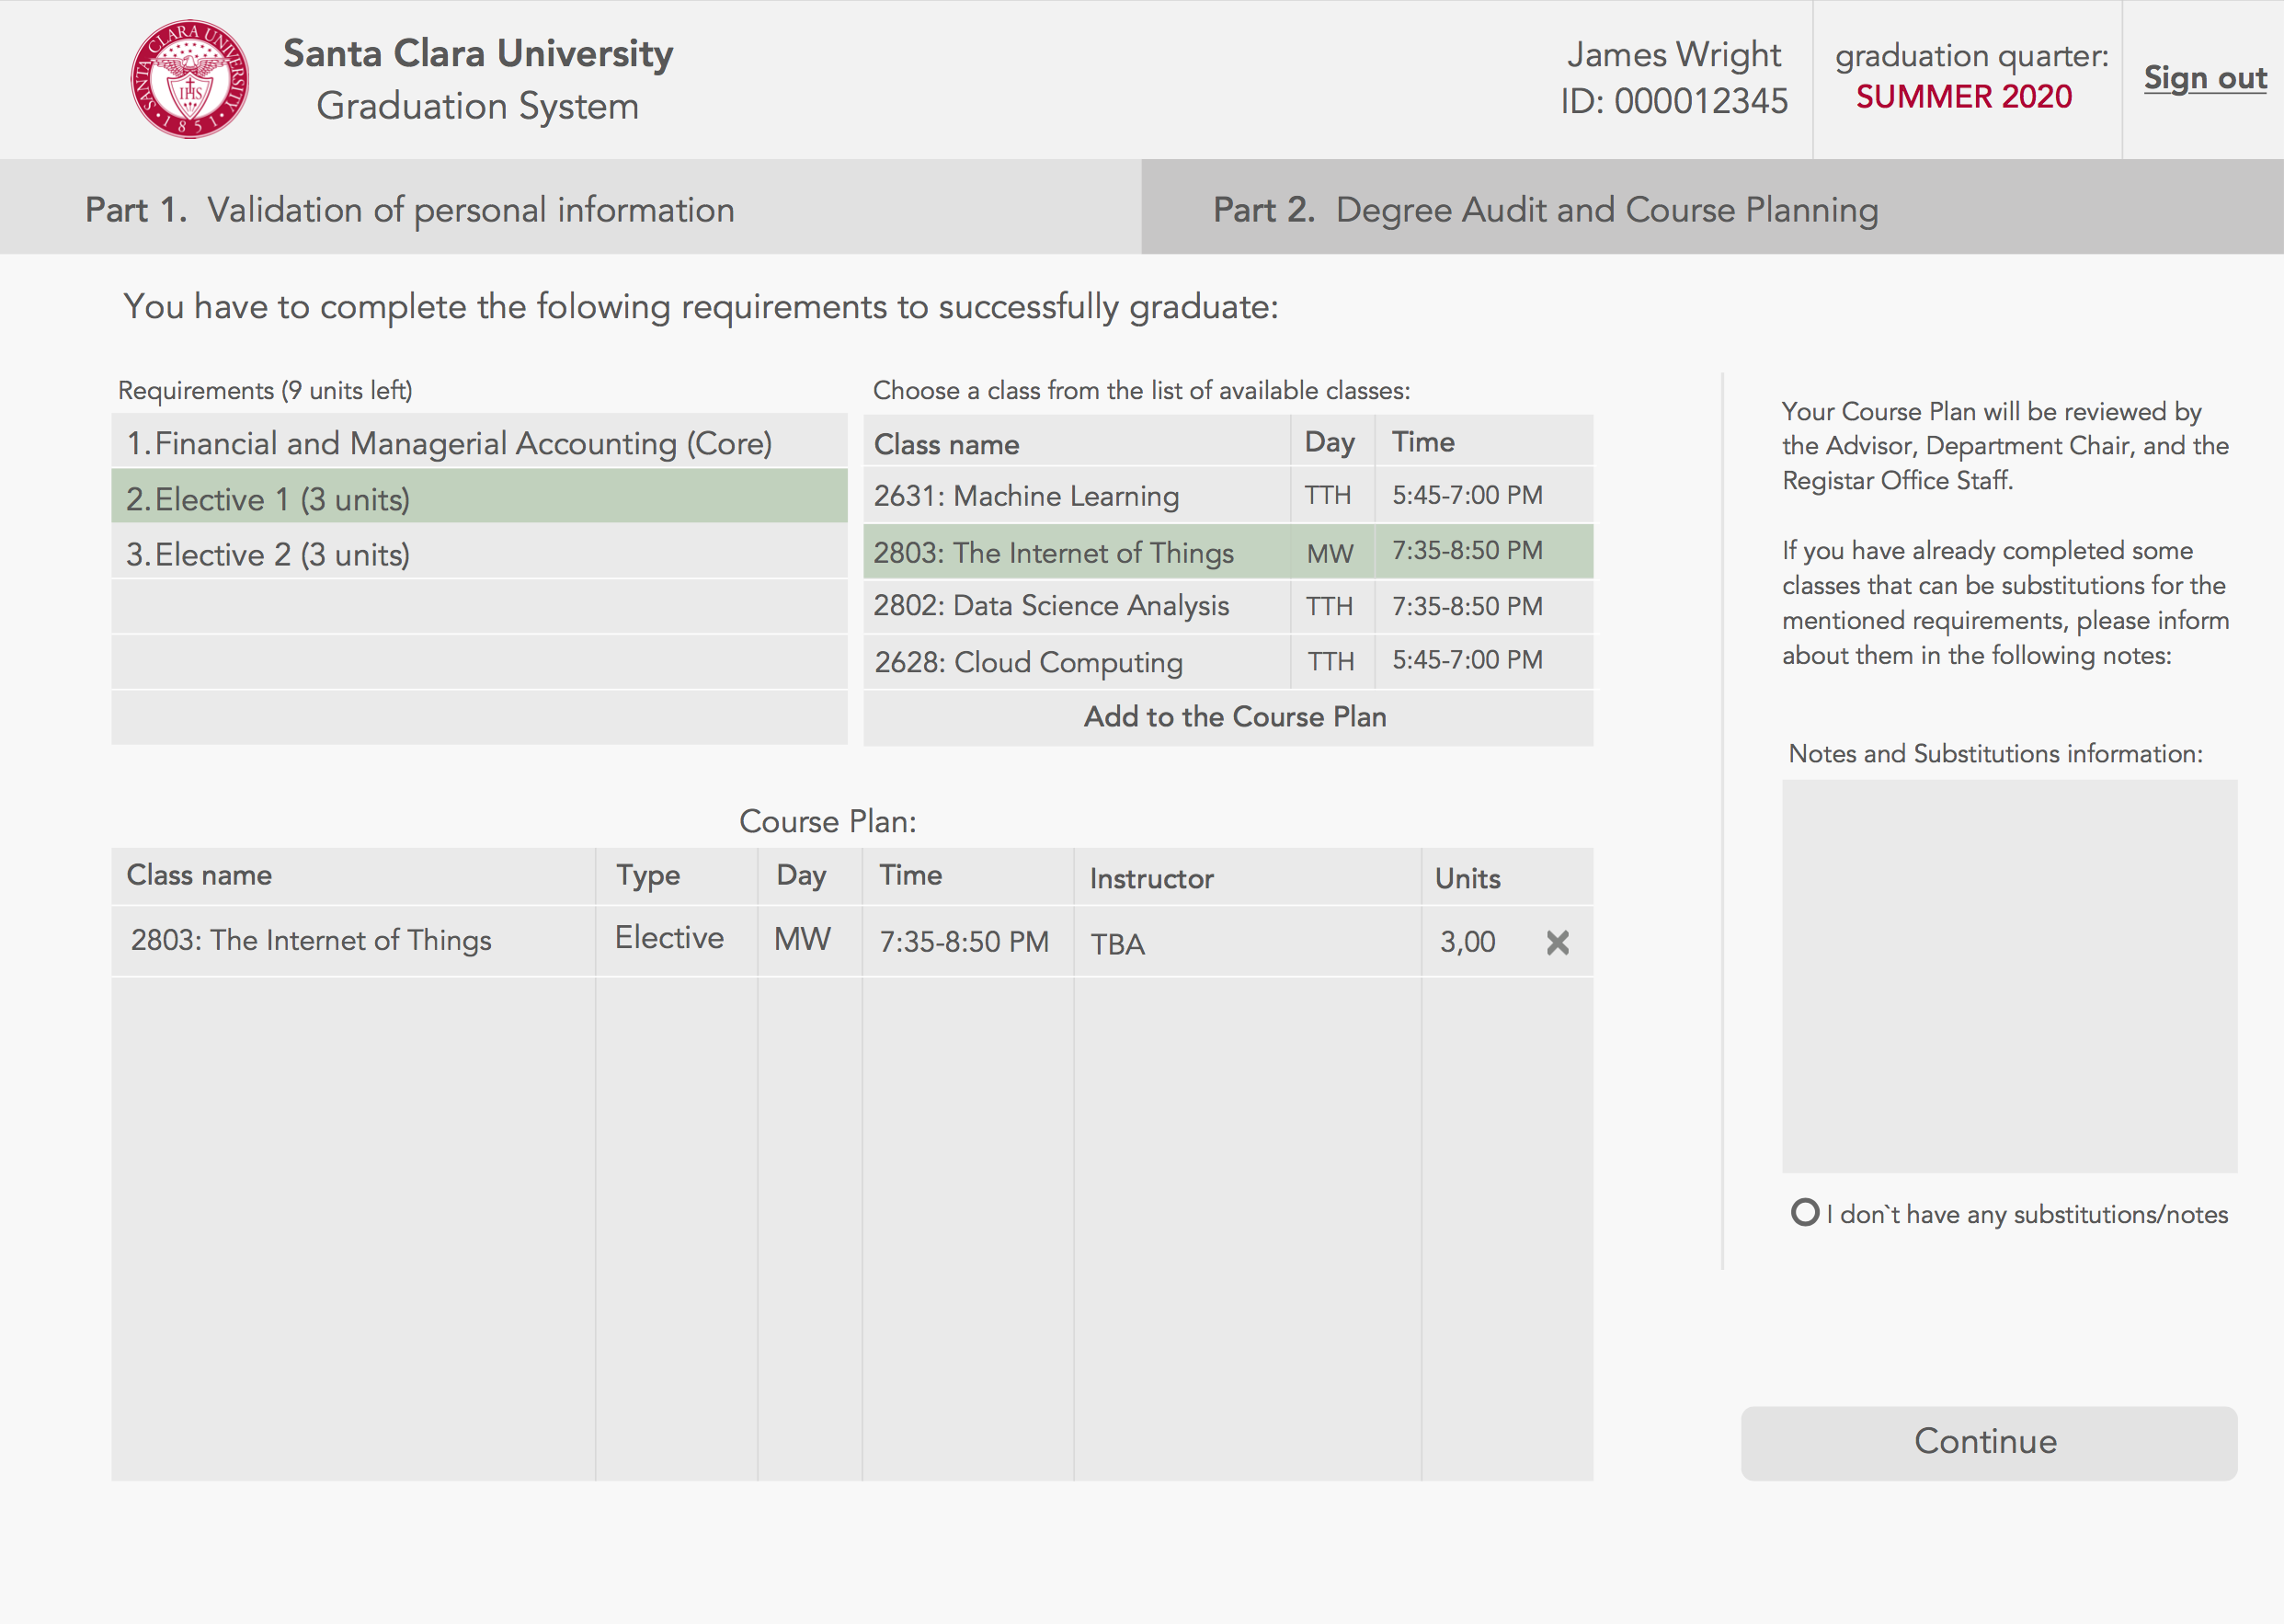Enable 'I don't have any substitutions/notes'
2284x1624 pixels.
pos(1805,1214)
